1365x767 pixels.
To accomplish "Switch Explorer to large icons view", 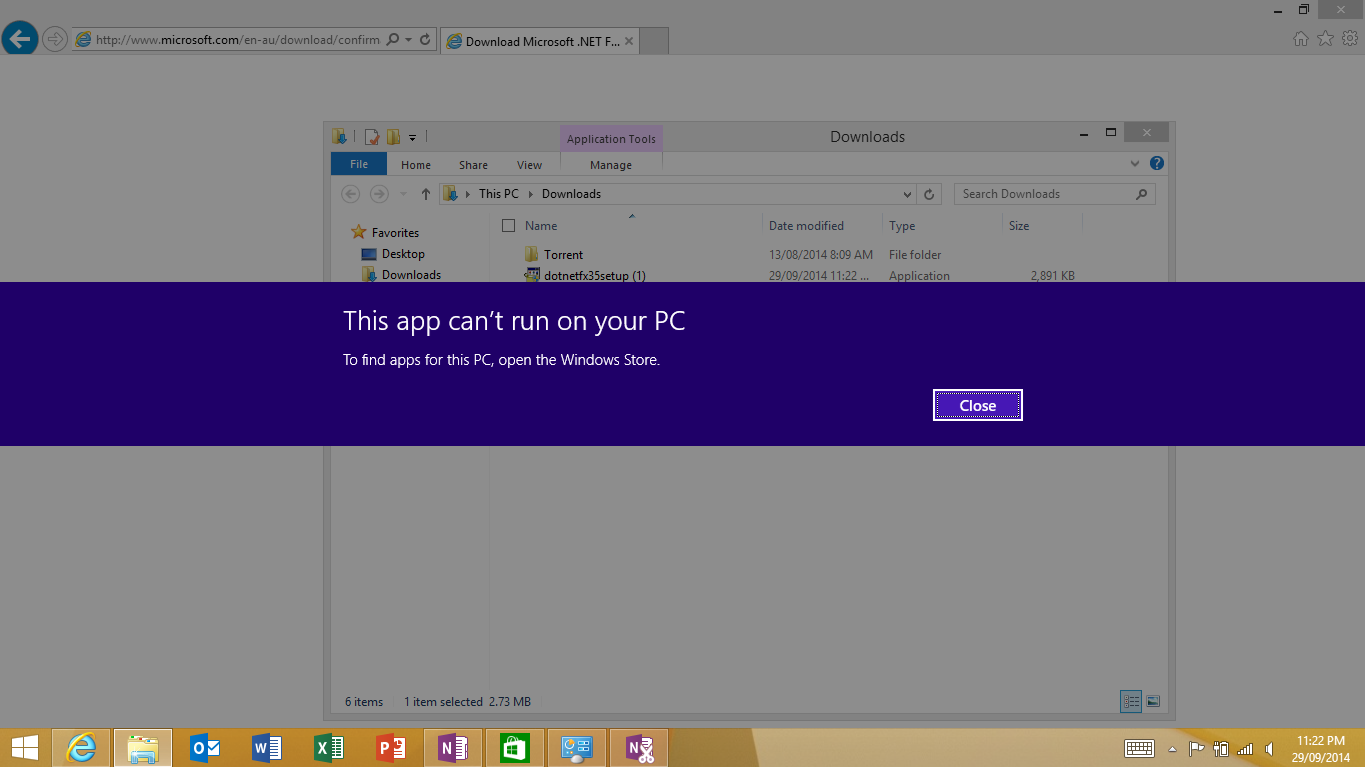I will coord(1152,702).
